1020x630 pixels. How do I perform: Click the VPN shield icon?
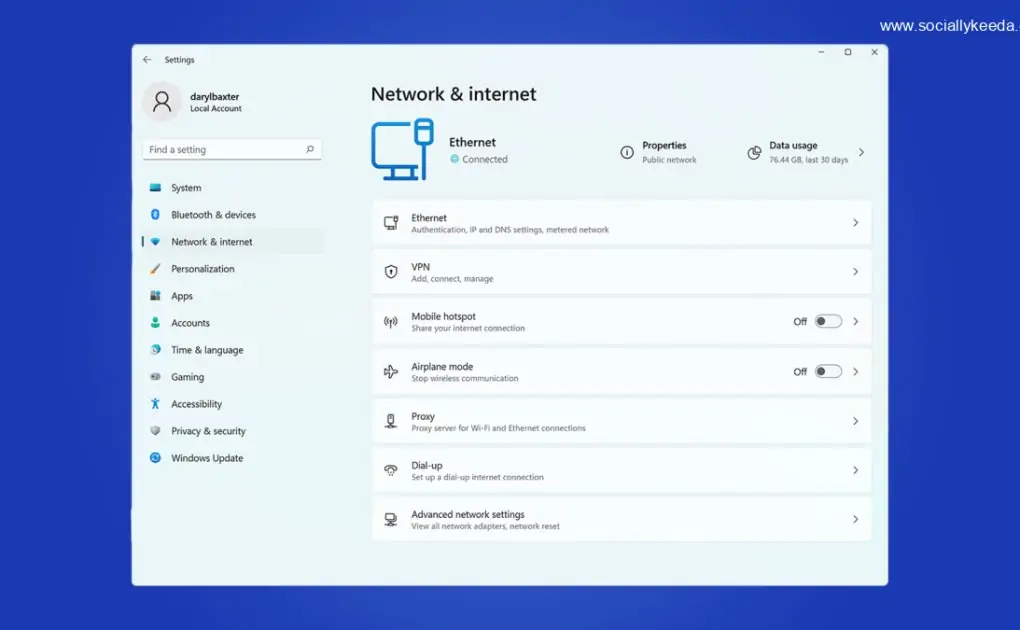click(x=391, y=271)
